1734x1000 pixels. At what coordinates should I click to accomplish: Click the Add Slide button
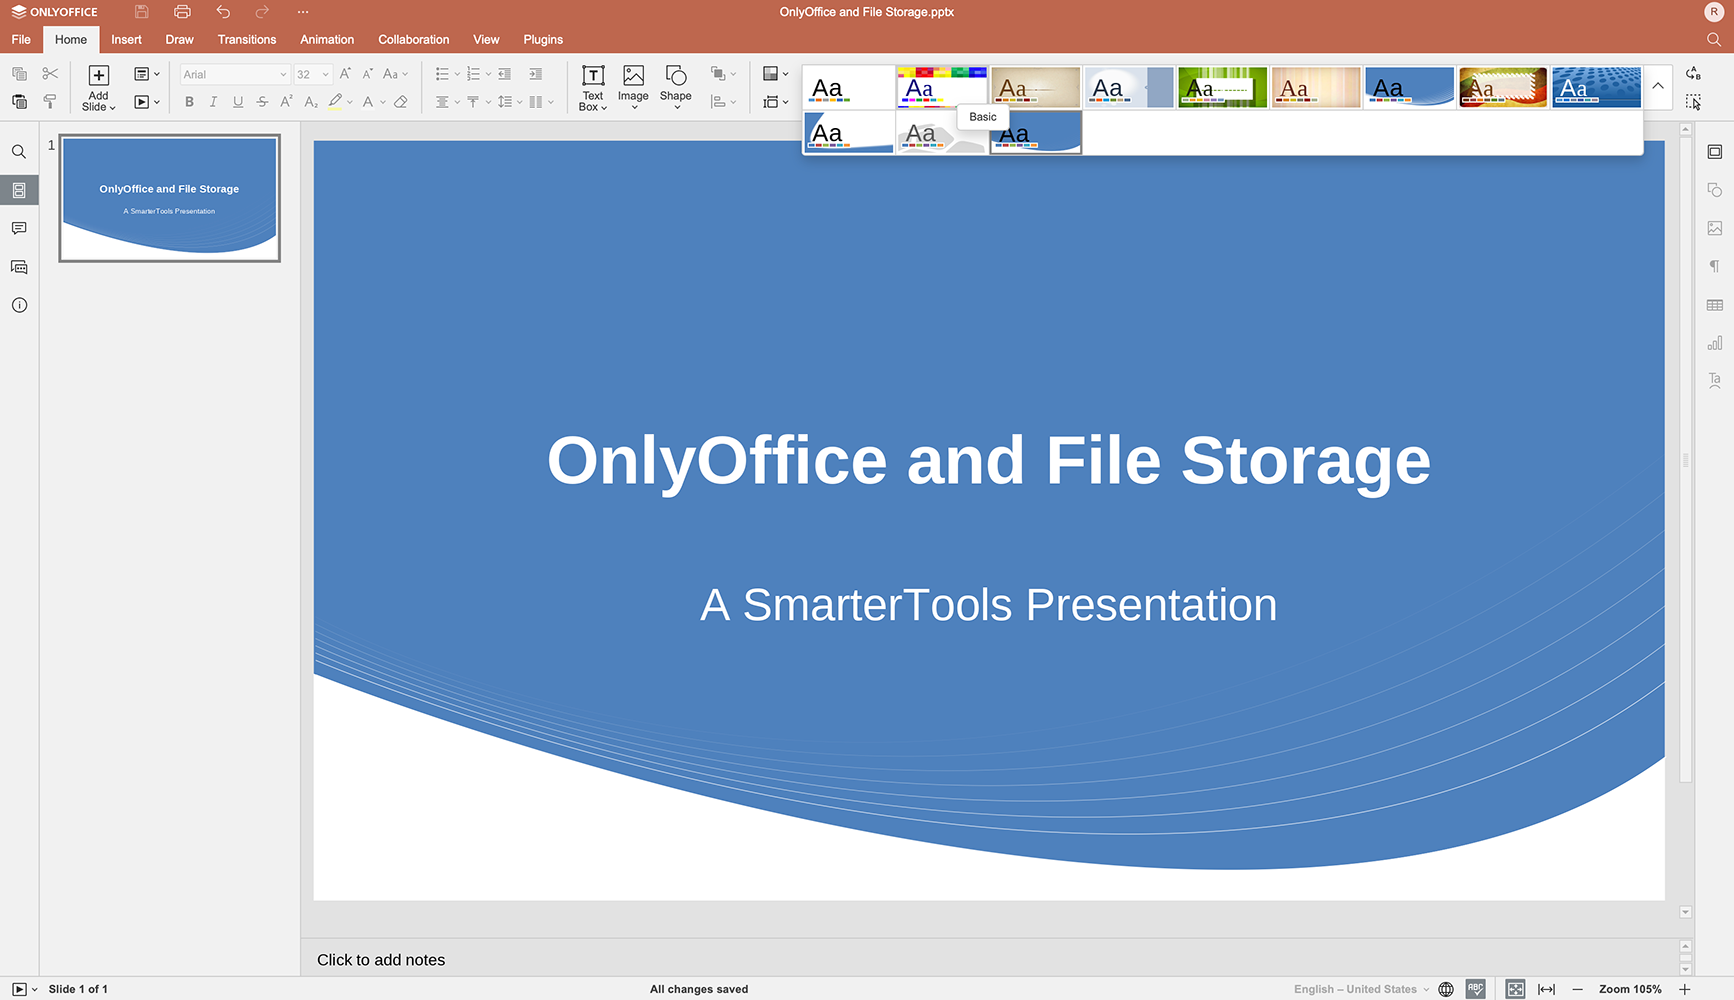(98, 88)
